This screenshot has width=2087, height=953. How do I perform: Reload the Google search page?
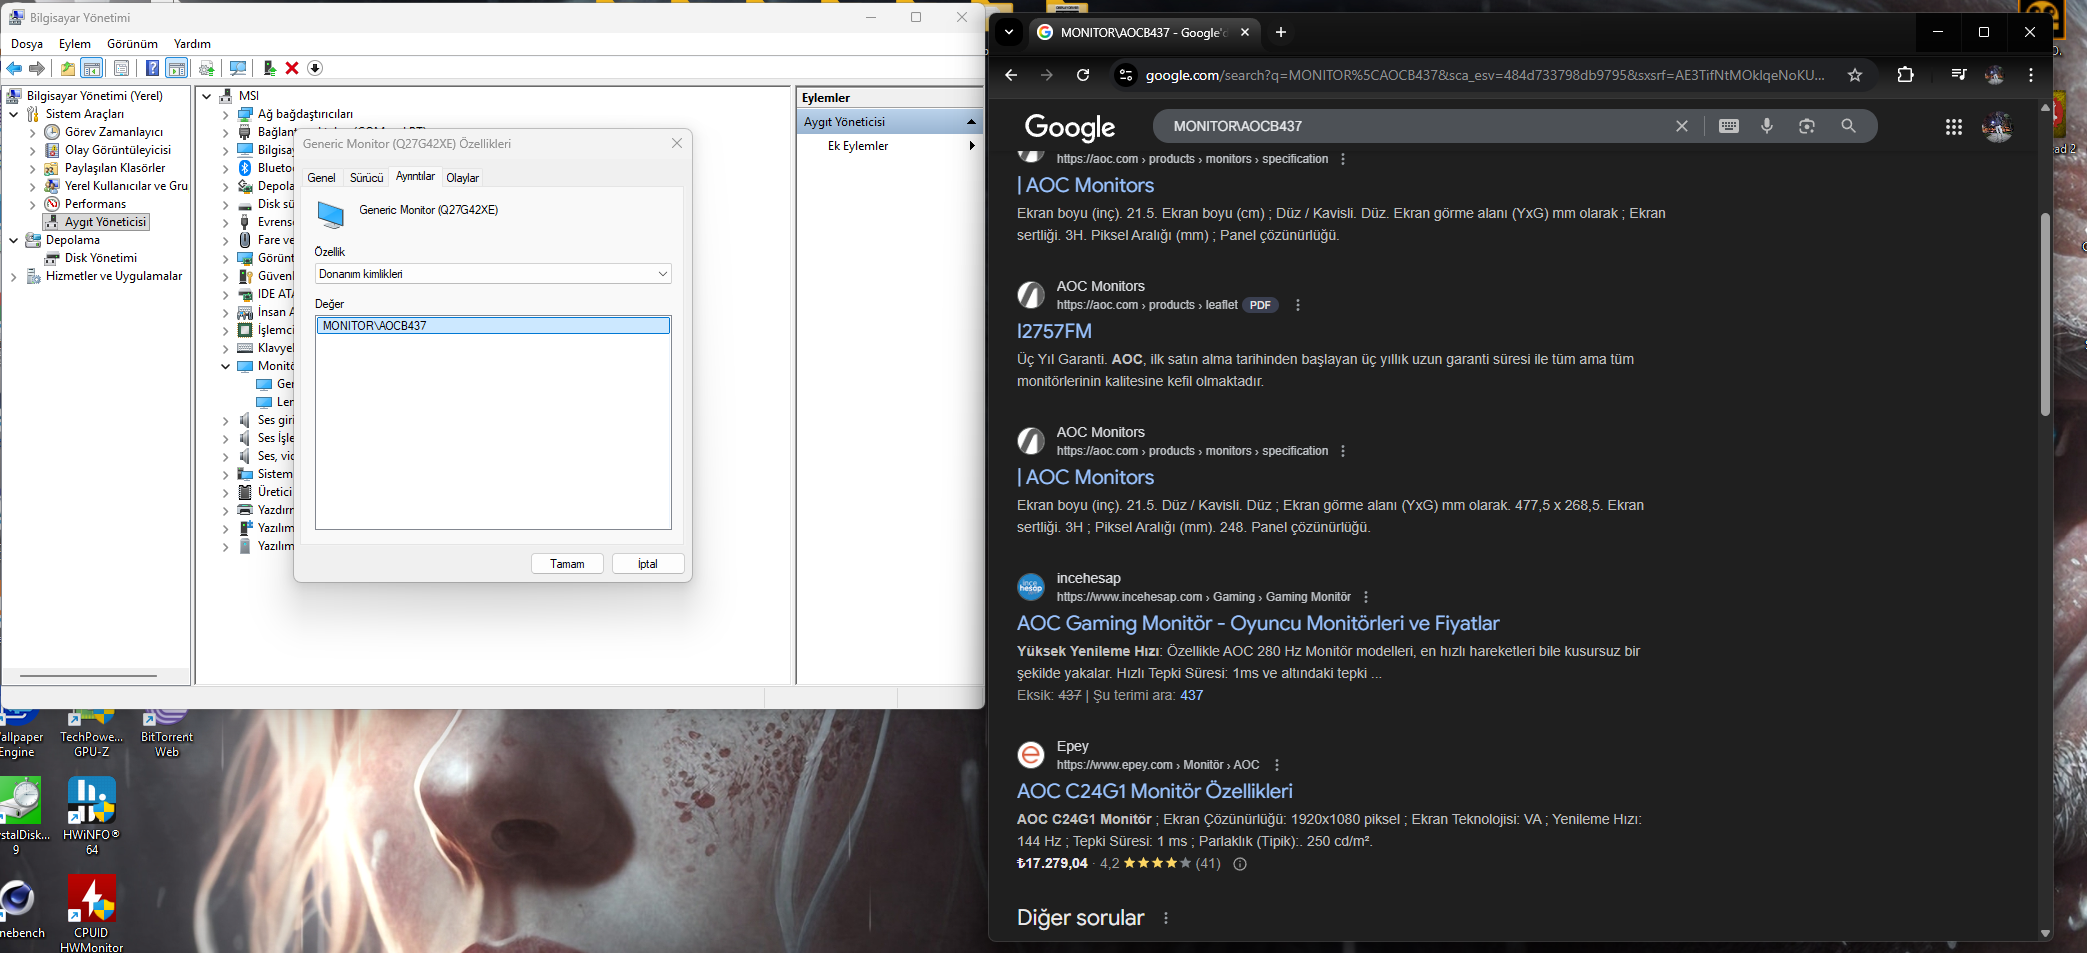coord(1083,75)
